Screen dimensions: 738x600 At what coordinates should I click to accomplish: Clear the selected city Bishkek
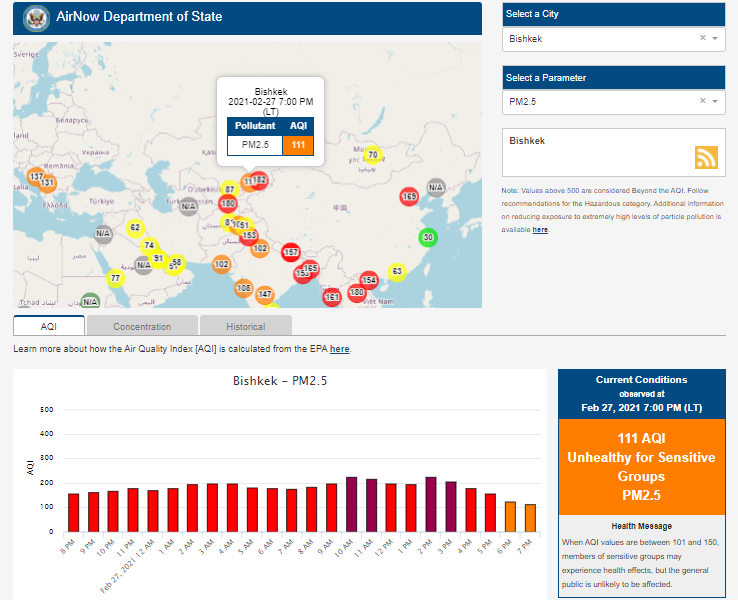[702, 38]
